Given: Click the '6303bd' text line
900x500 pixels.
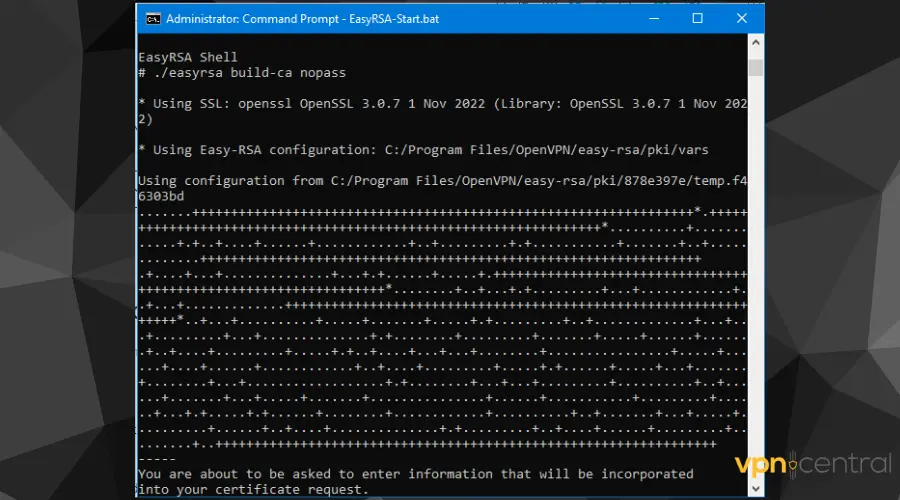Looking at the screenshot, I should pos(161,196).
